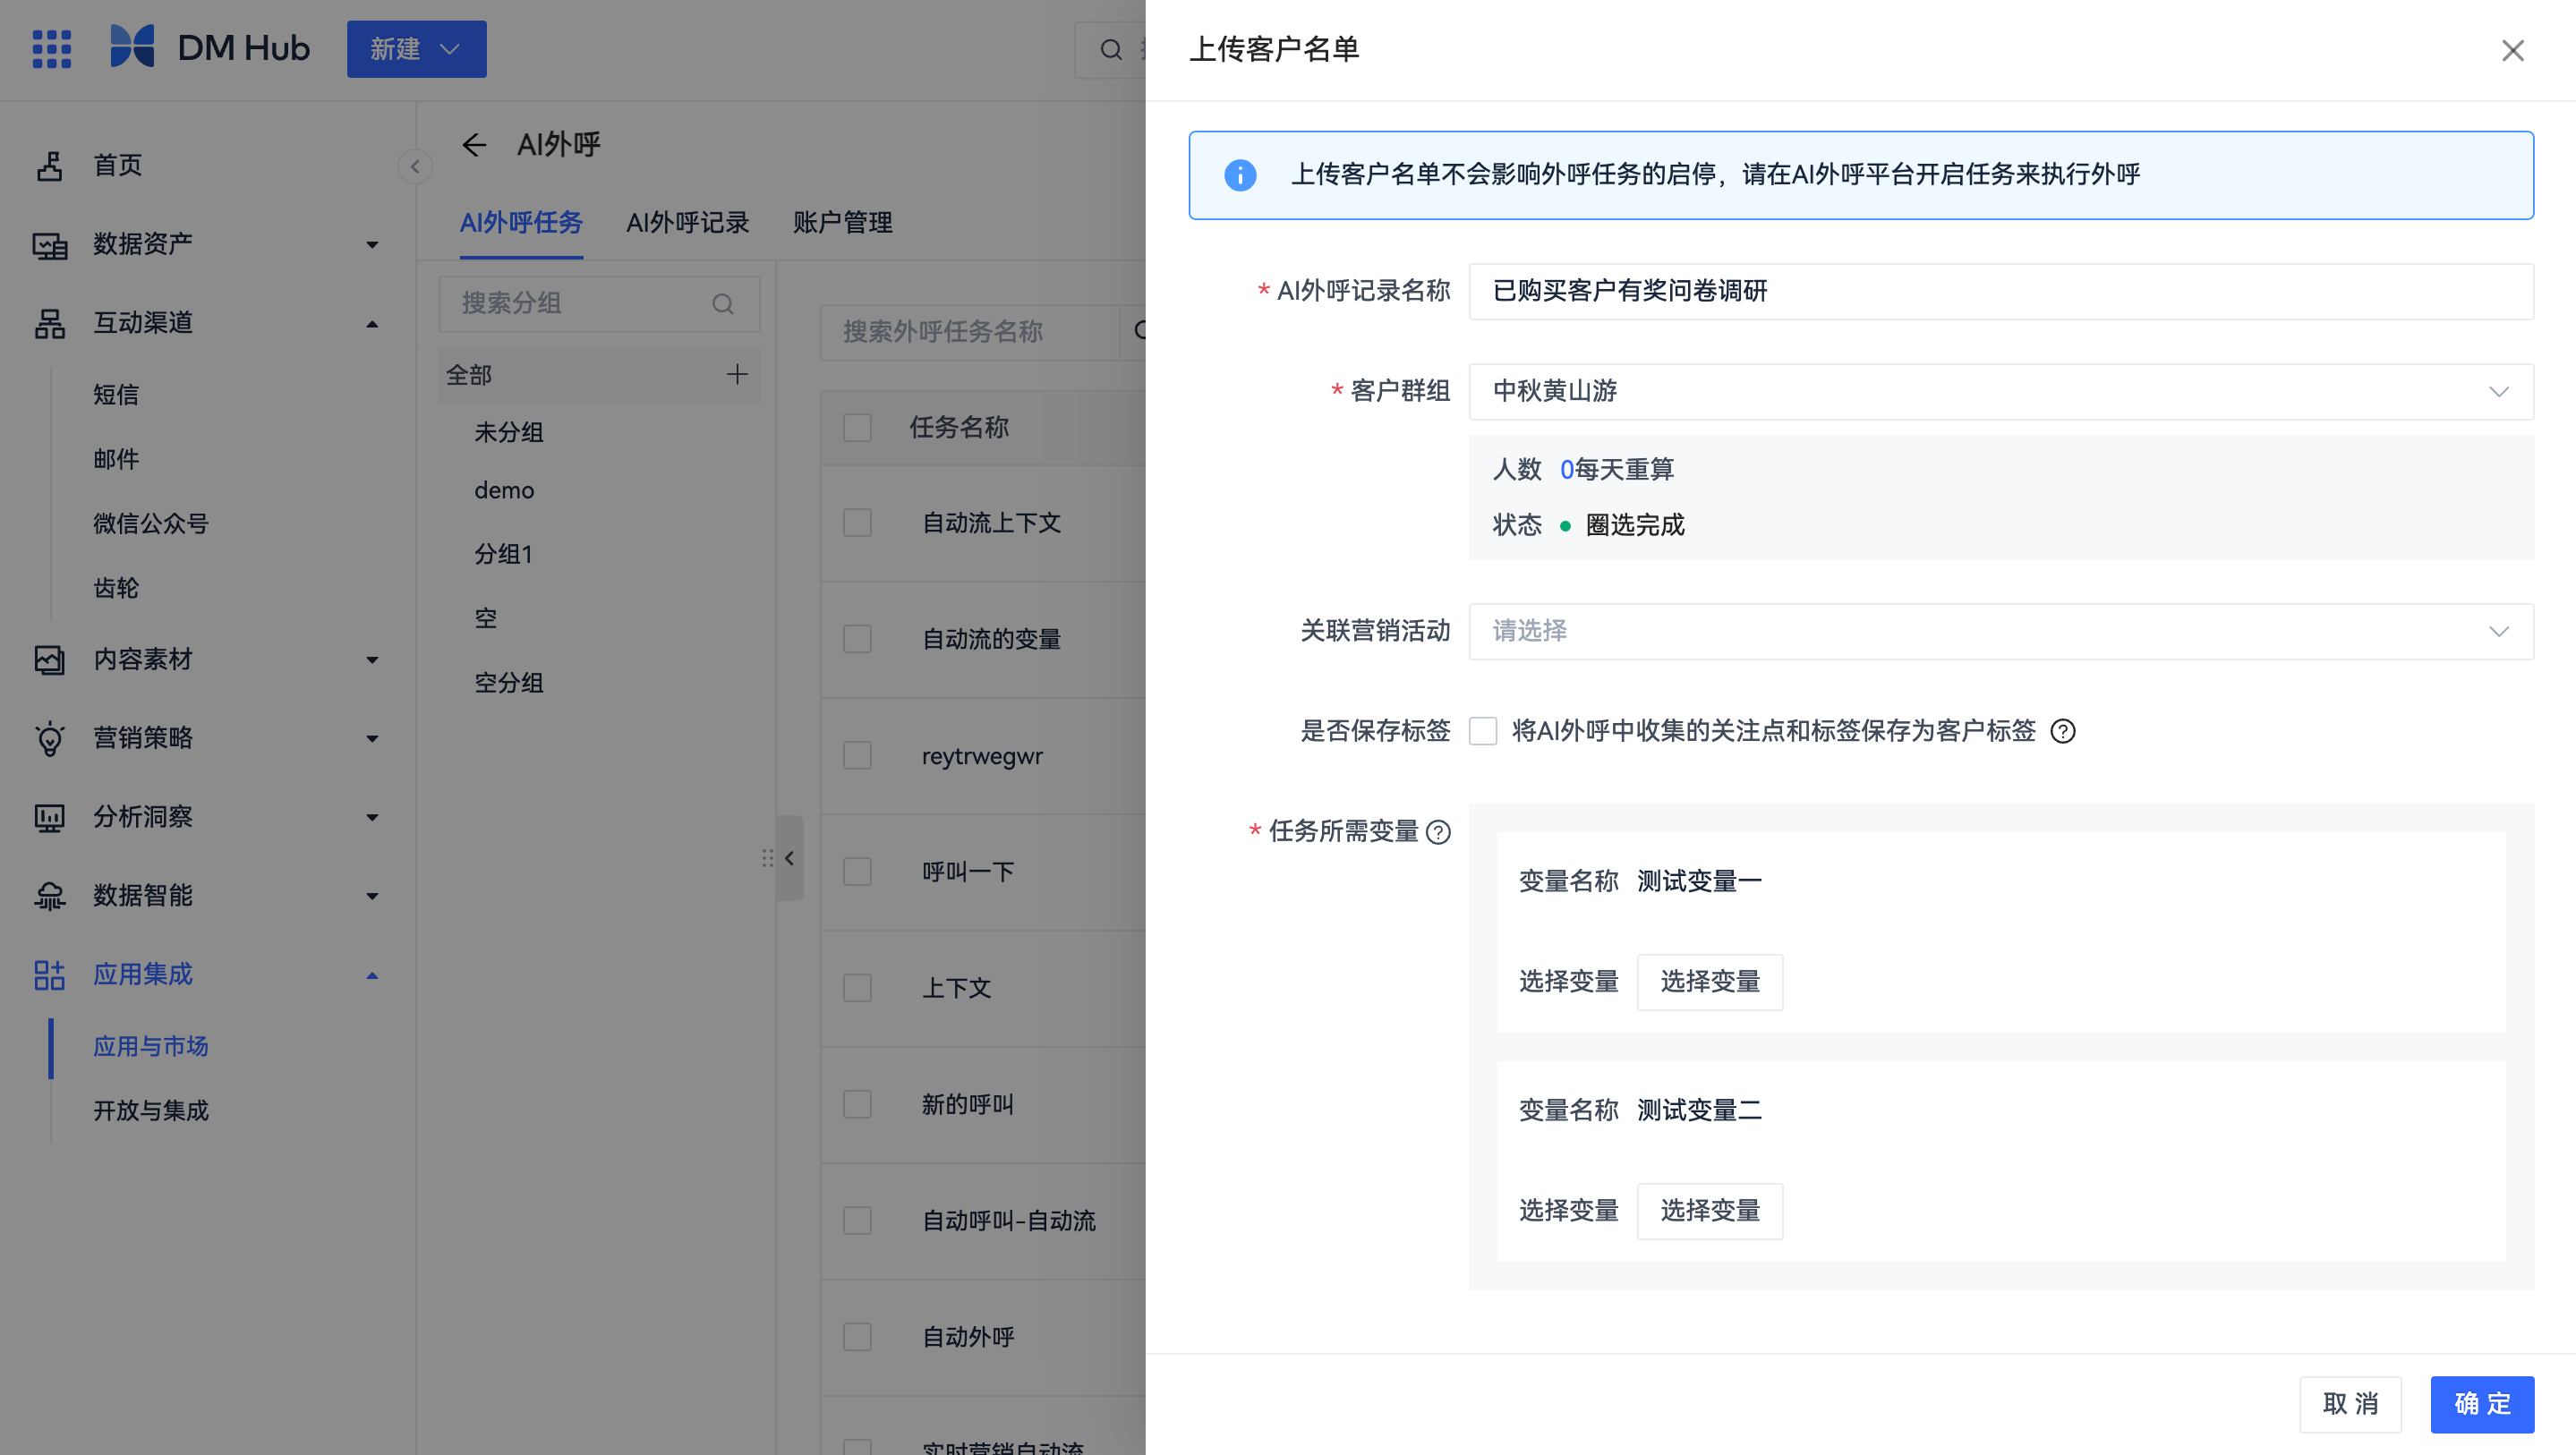Collapse the group panel with chevron handle
The width and height of the screenshot is (2576, 1455).
tap(789, 858)
